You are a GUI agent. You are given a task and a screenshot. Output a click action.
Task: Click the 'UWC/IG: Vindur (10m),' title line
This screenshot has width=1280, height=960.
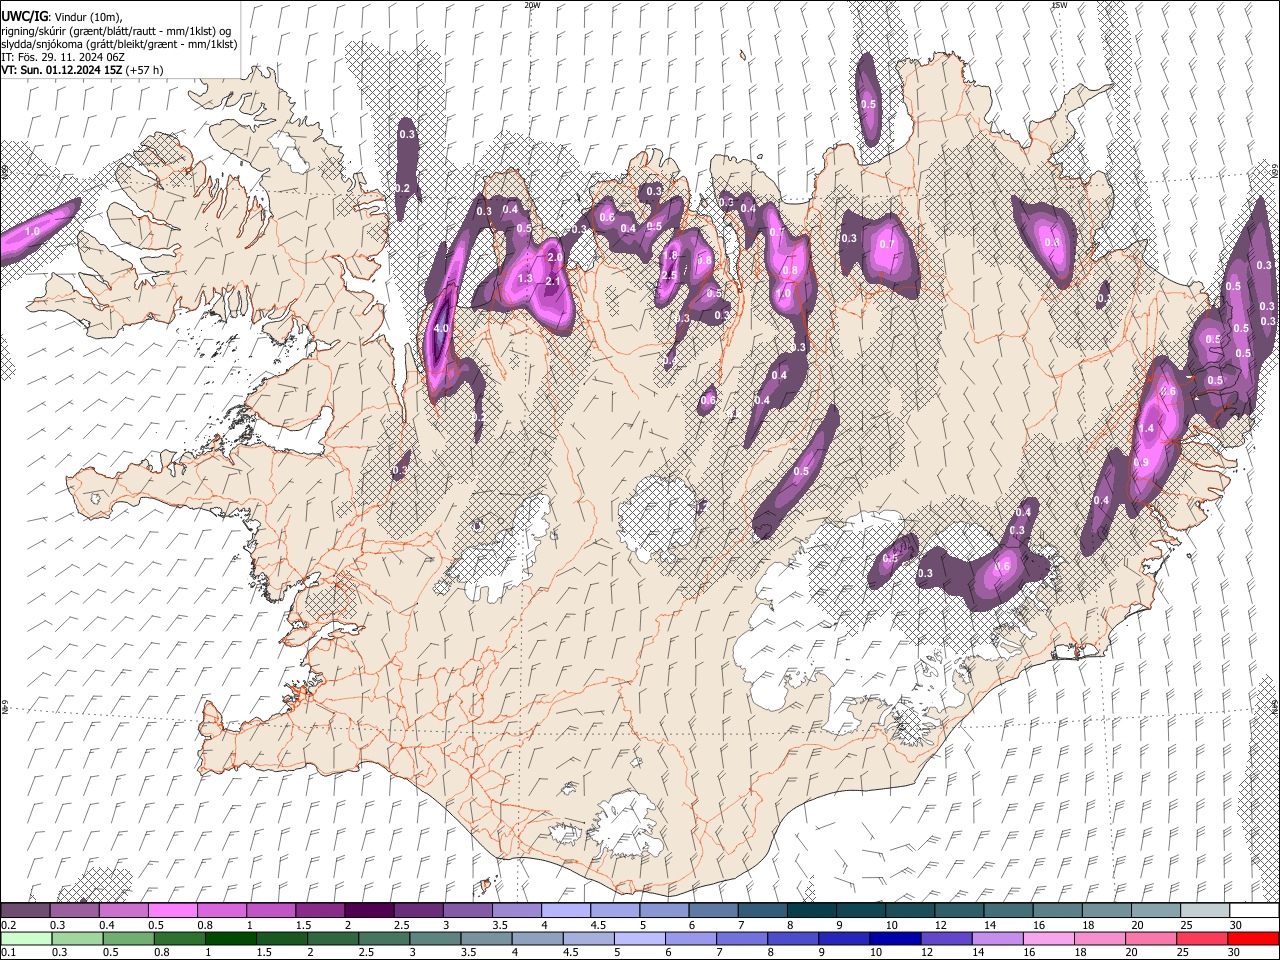coord(62,17)
